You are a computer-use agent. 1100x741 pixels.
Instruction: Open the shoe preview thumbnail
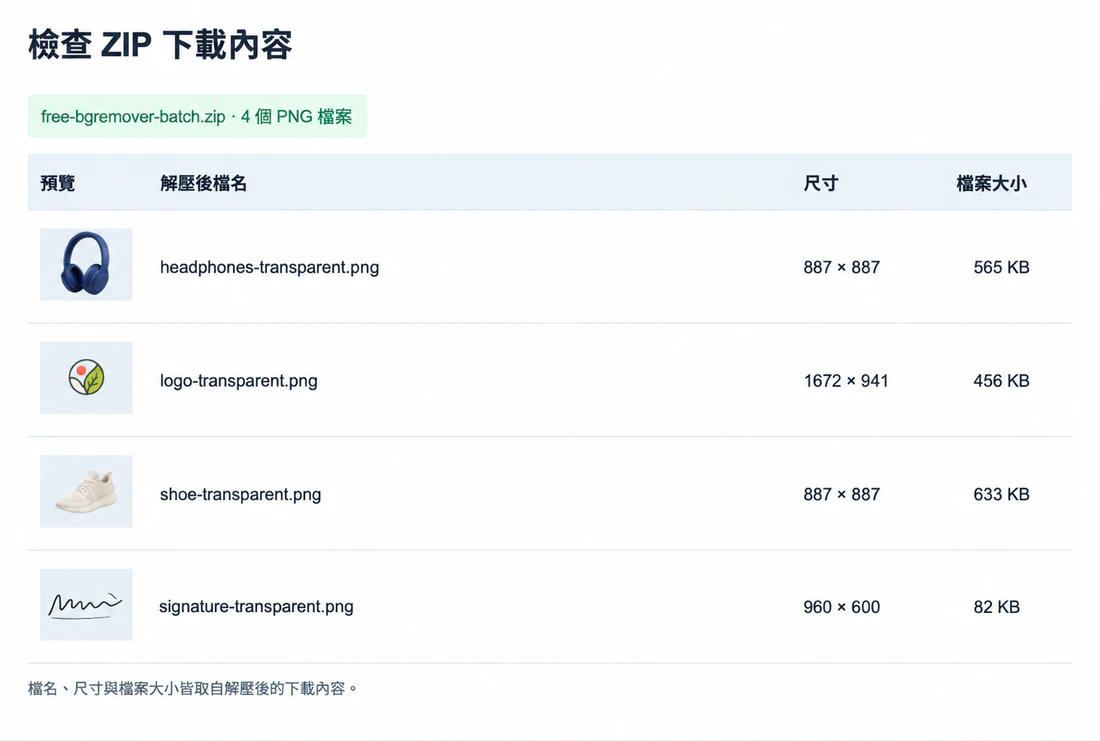(86, 491)
